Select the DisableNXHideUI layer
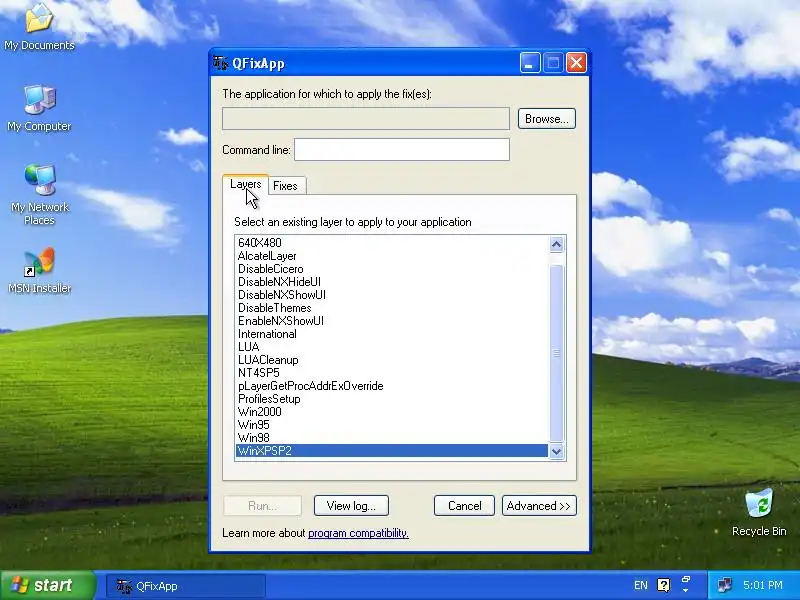Viewport: 800px width, 600px height. (392, 282)
